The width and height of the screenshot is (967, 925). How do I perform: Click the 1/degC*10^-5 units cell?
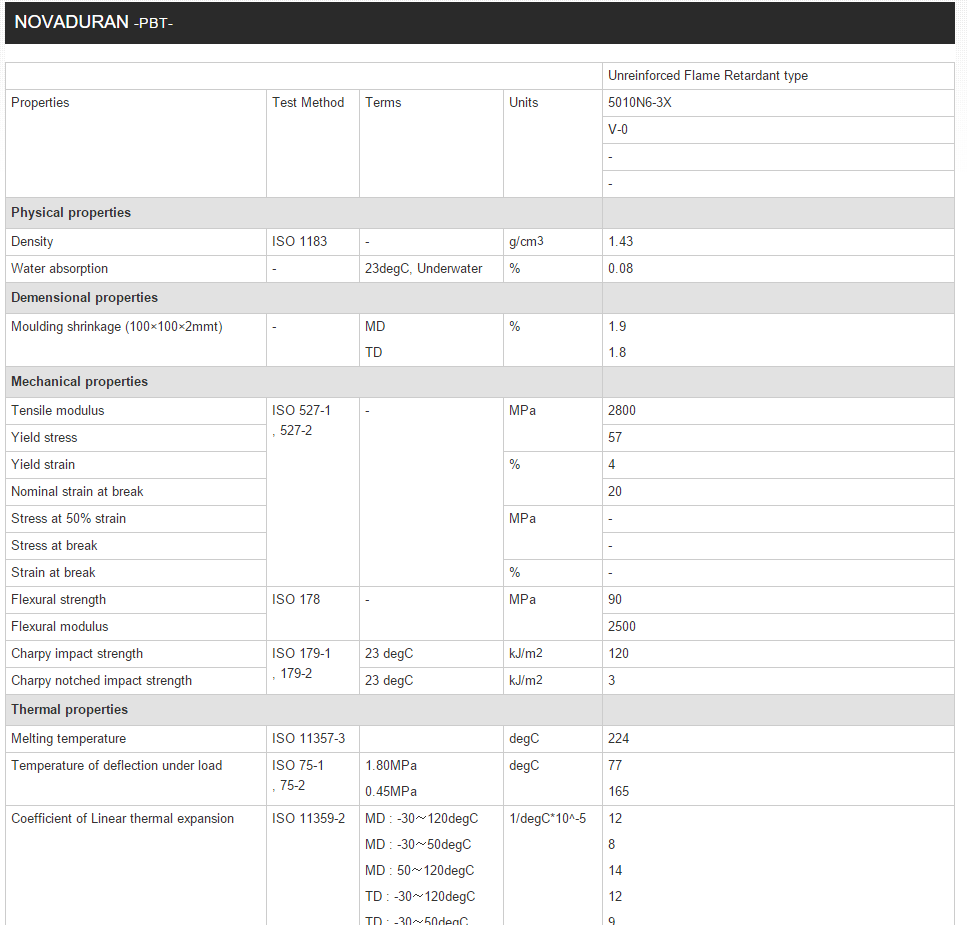pyautogui.click(x=547, y=818)
